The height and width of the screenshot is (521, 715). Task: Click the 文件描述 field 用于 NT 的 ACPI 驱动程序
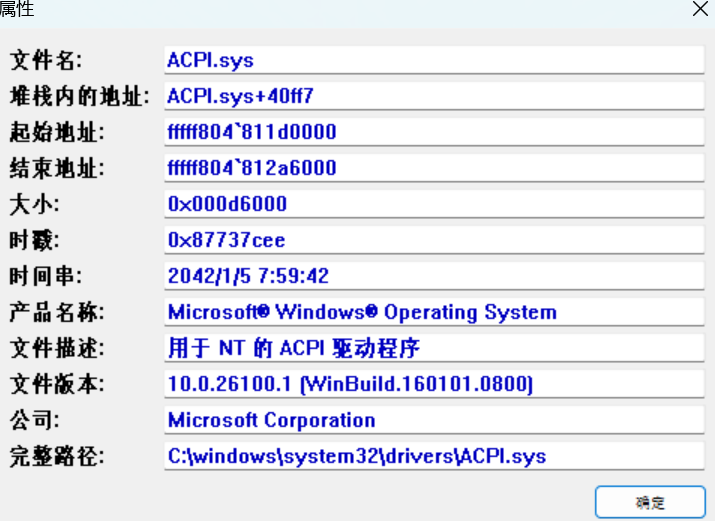(434, 348)
